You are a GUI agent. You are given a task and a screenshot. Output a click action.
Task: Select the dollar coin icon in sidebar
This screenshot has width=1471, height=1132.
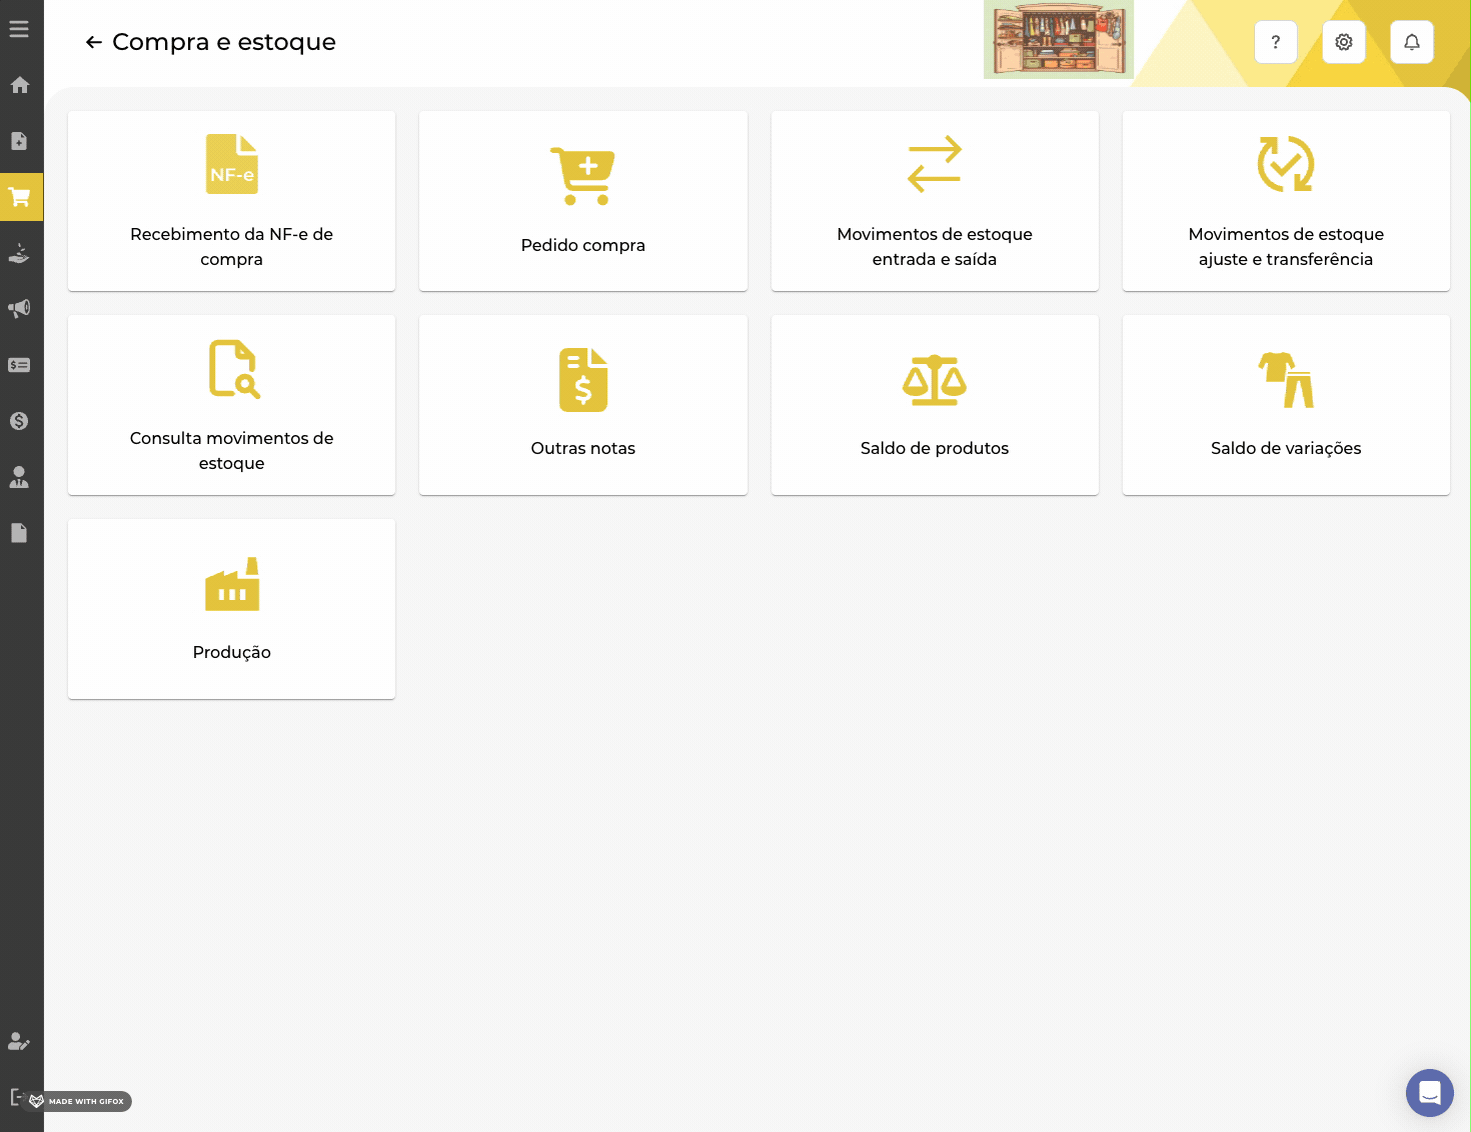pyautogui.click(x=19, y=421)
